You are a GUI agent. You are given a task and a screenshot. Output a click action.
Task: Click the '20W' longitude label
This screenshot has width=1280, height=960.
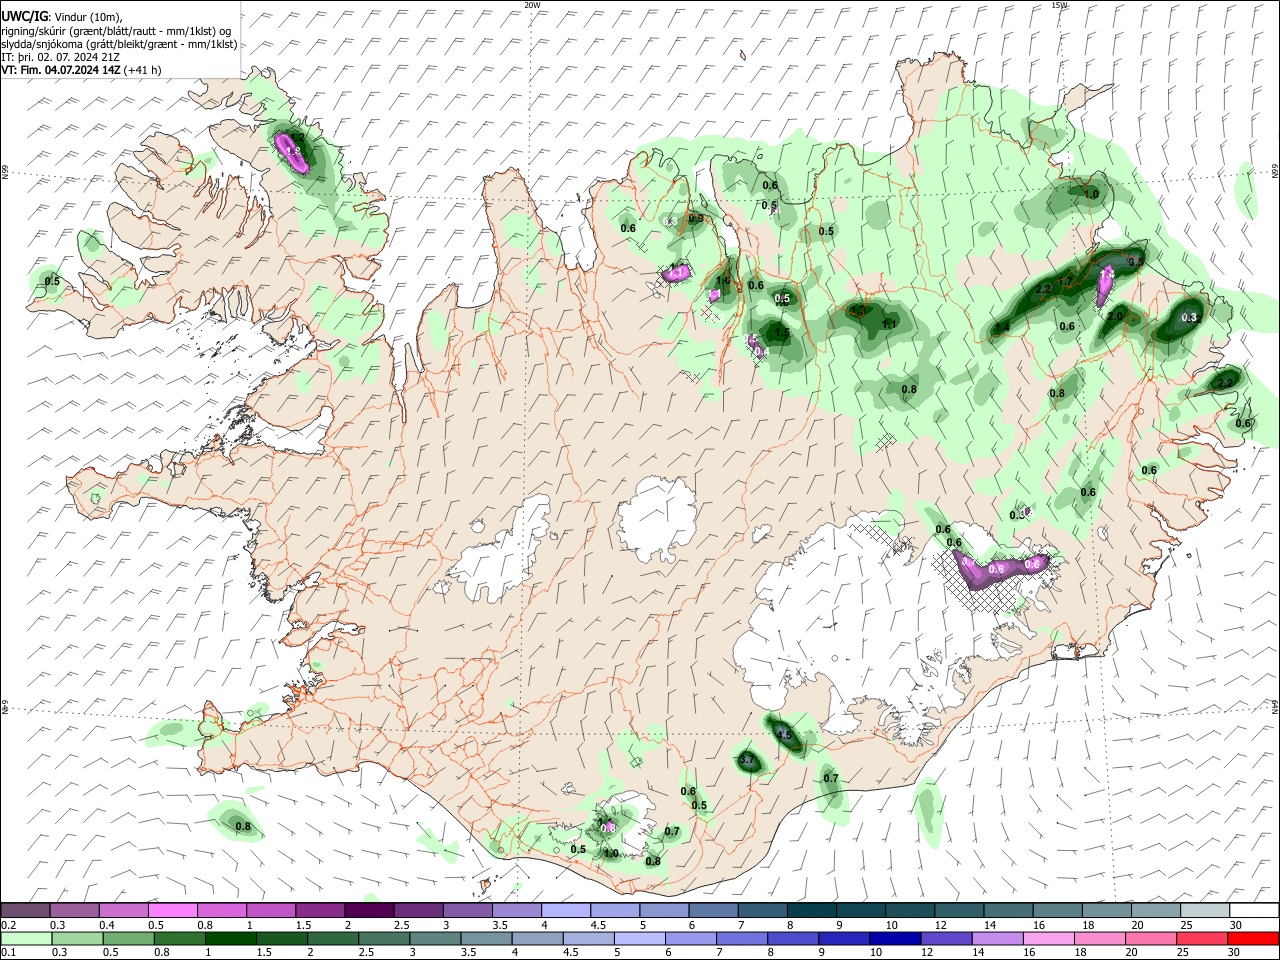tap(532, 5)
